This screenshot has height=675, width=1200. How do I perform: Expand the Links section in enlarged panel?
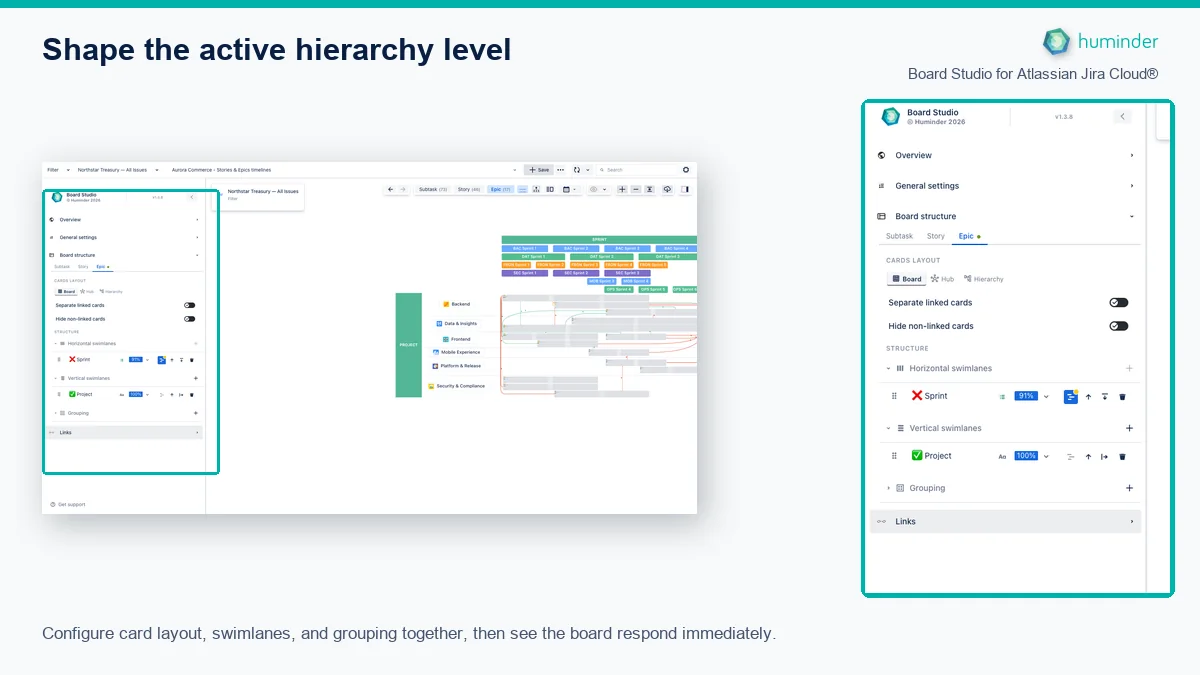point(1005,521)
